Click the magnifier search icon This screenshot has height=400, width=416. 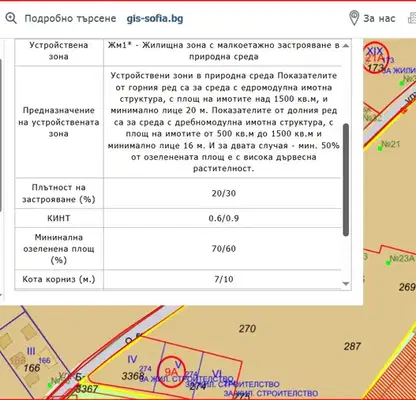(x=11, y=18)
